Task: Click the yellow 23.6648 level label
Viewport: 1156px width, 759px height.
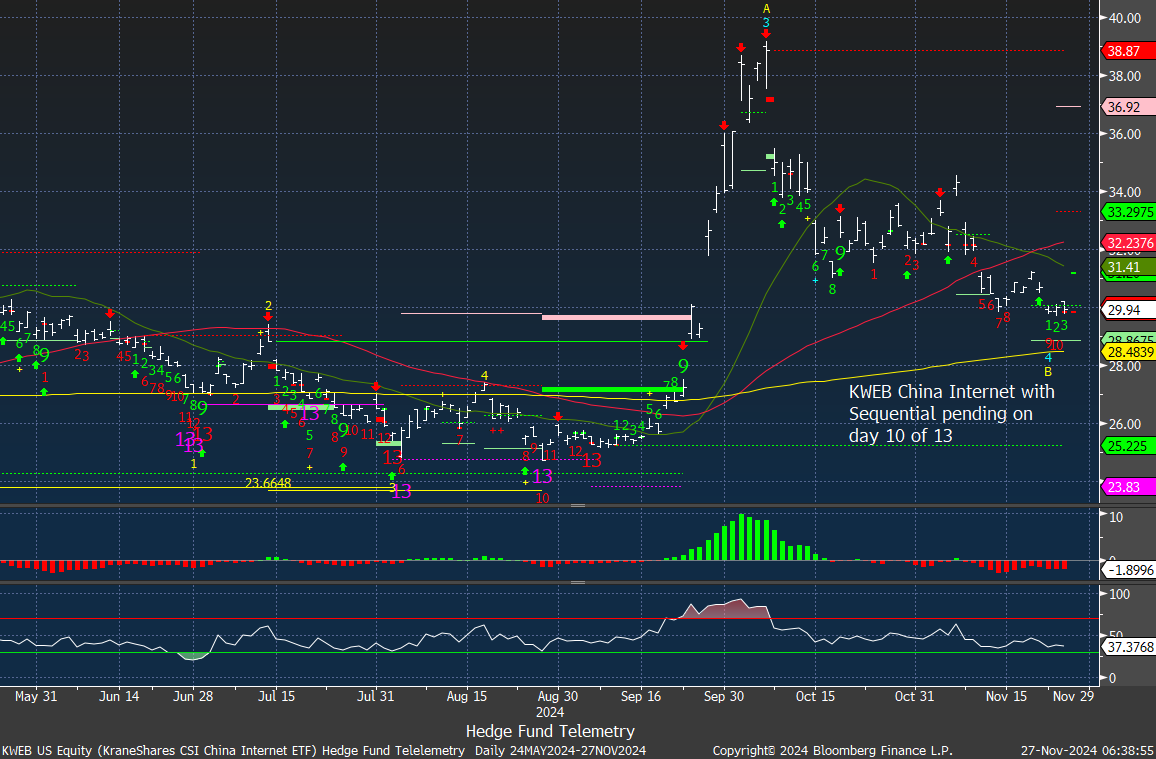Action: (x=268, y=483)
